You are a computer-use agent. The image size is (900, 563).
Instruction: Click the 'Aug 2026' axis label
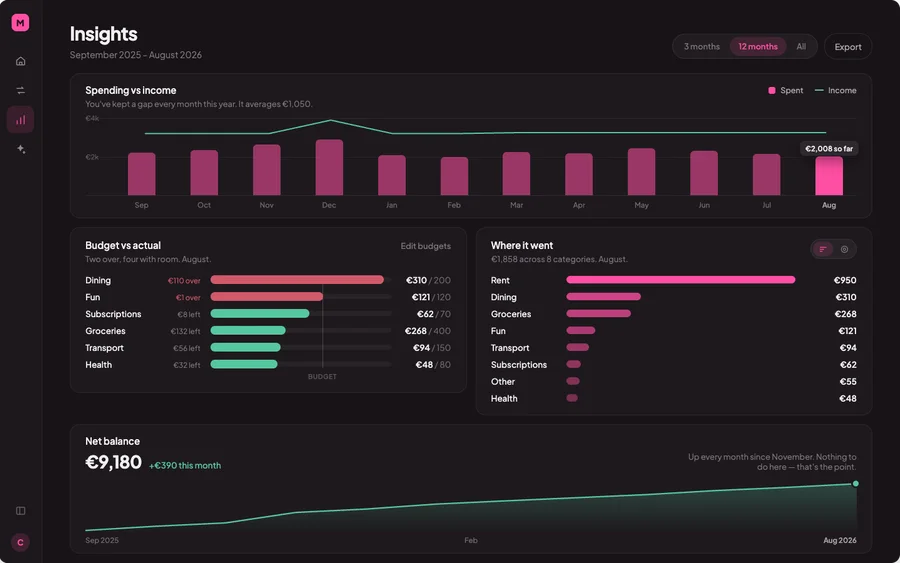(x=840, y=540)
